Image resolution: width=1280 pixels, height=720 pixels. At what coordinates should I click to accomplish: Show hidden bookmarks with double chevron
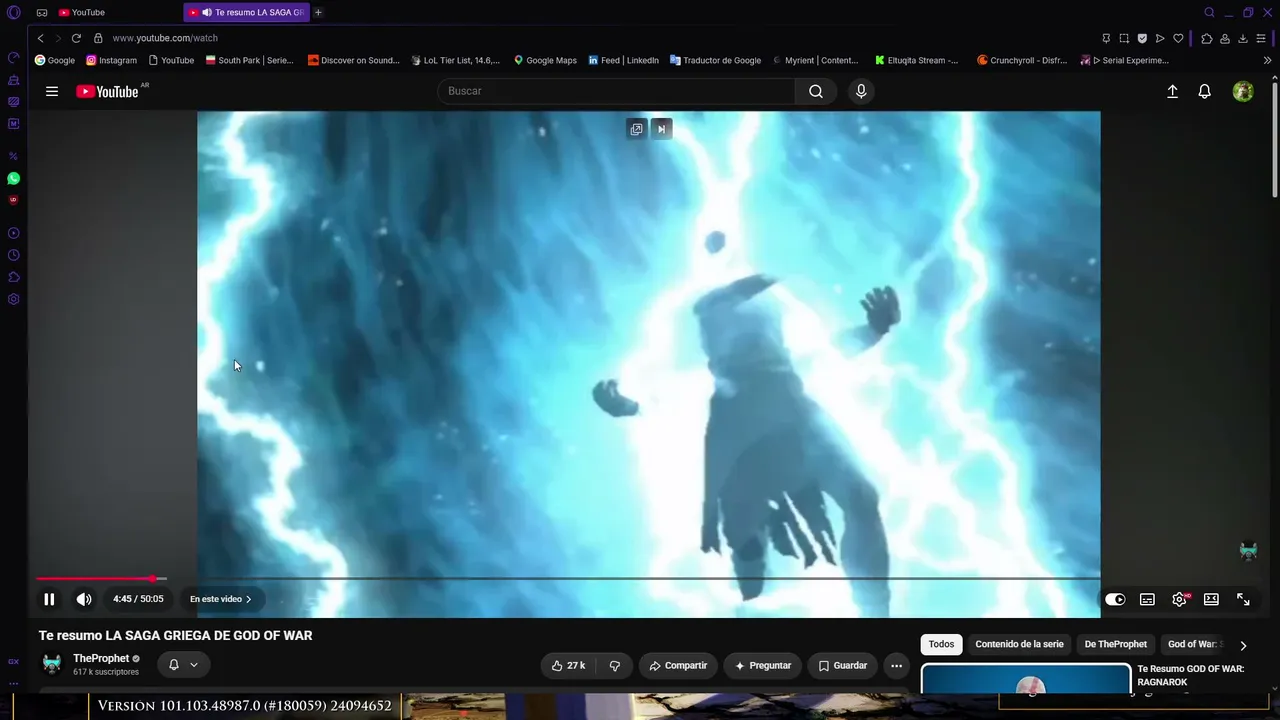[1267, 60]
